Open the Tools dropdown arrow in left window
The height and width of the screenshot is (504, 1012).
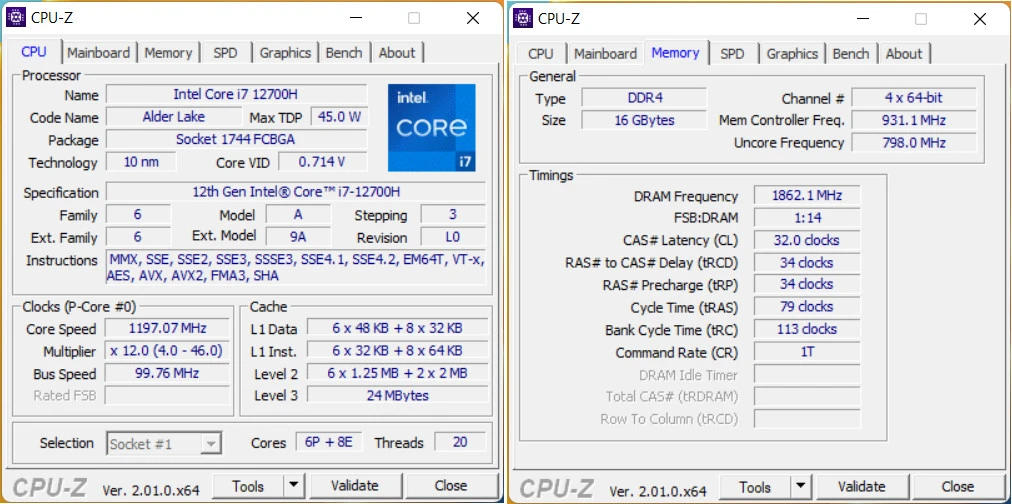(x=293, y=486)
